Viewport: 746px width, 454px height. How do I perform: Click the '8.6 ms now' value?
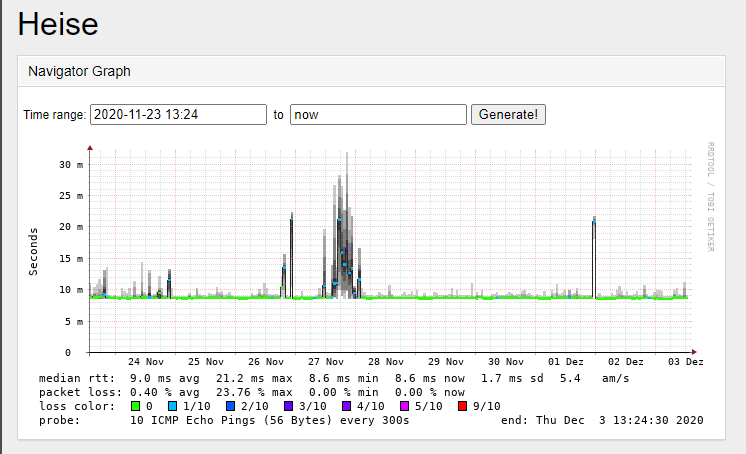tap(430, 378)
